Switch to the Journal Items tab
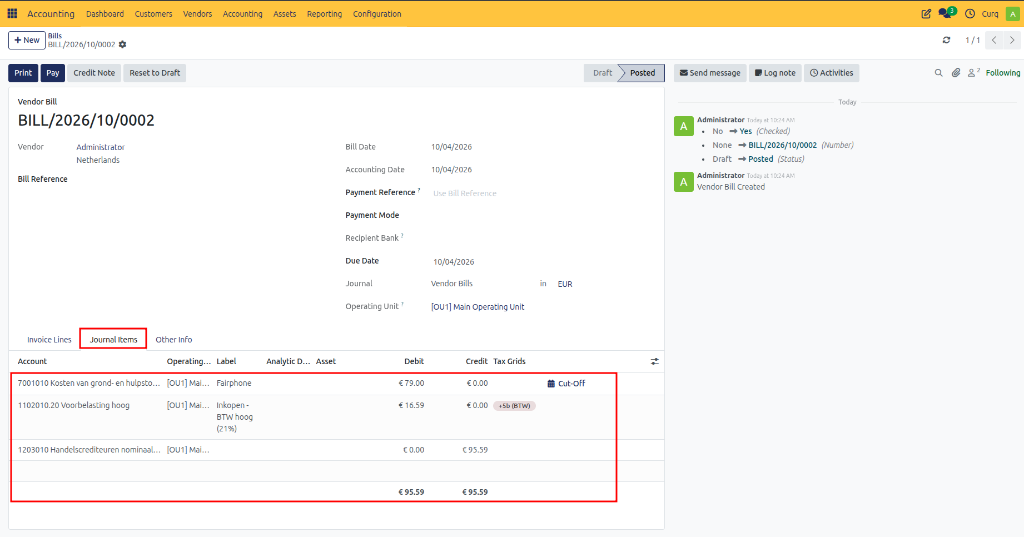This screenshot has height=537, width=1024. (x=114, y=340)
